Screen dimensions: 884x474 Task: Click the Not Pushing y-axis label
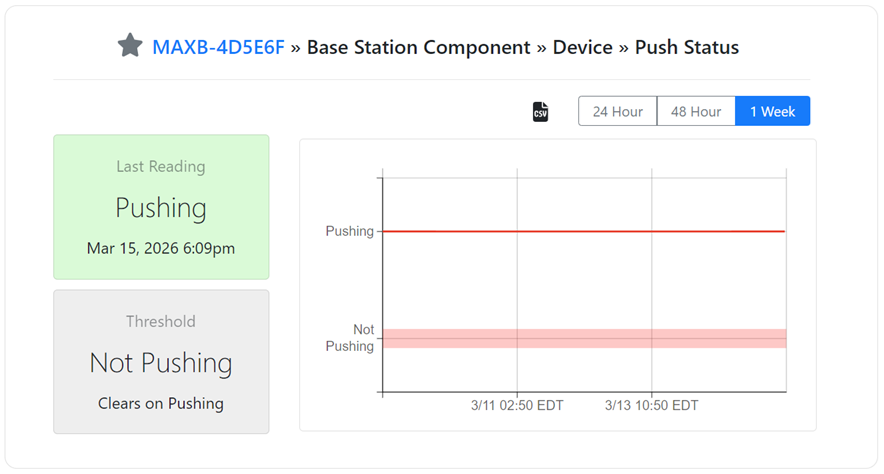351,338
